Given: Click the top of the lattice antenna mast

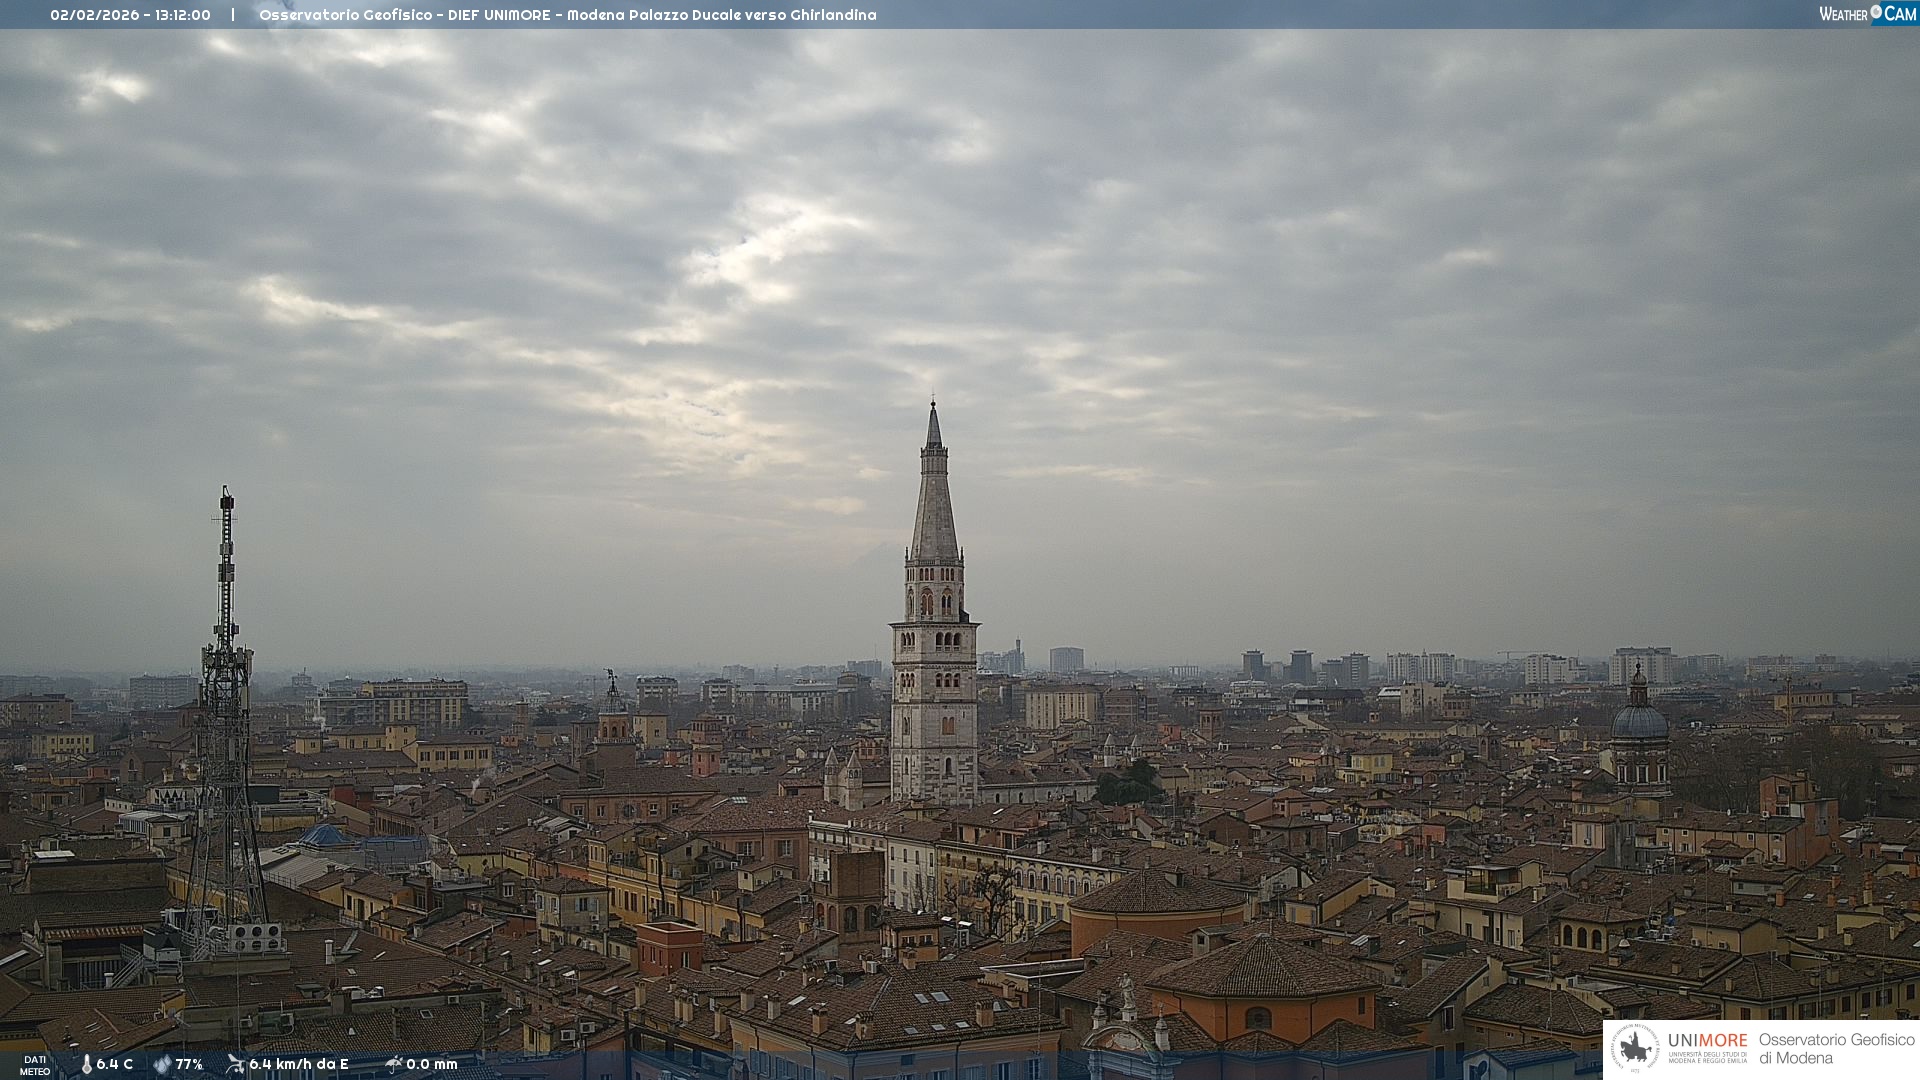Looking at the screenshot, I should tap(227, 496).
